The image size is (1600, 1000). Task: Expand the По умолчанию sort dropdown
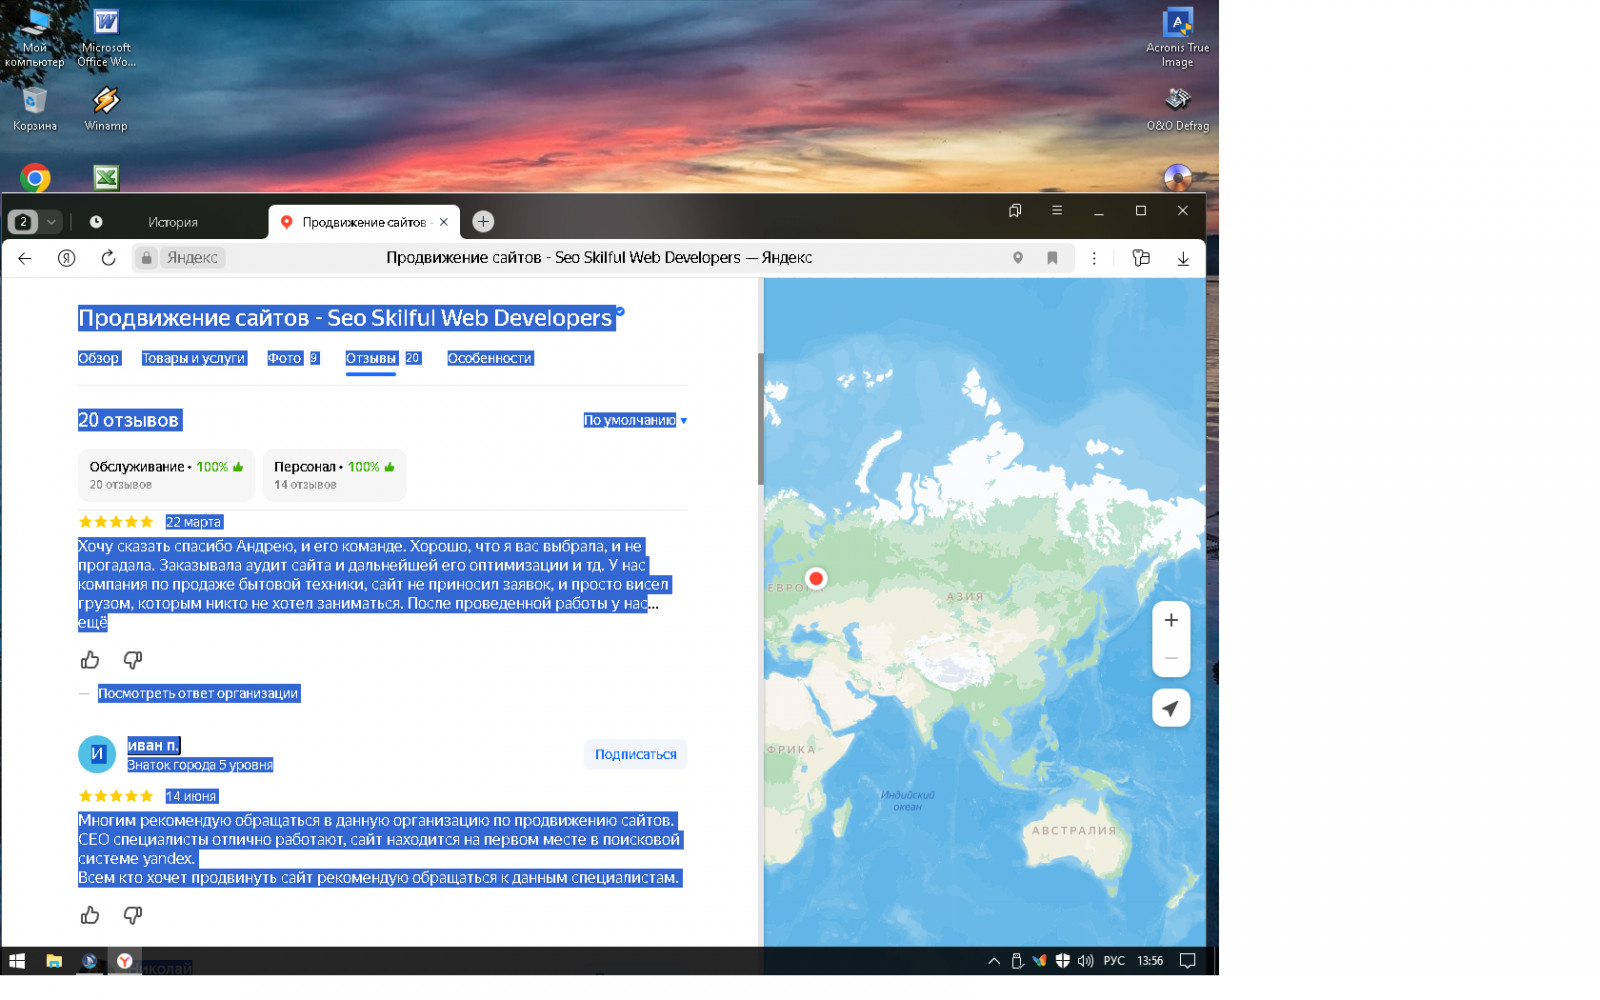pyautogui.click(x=635, y=420)
